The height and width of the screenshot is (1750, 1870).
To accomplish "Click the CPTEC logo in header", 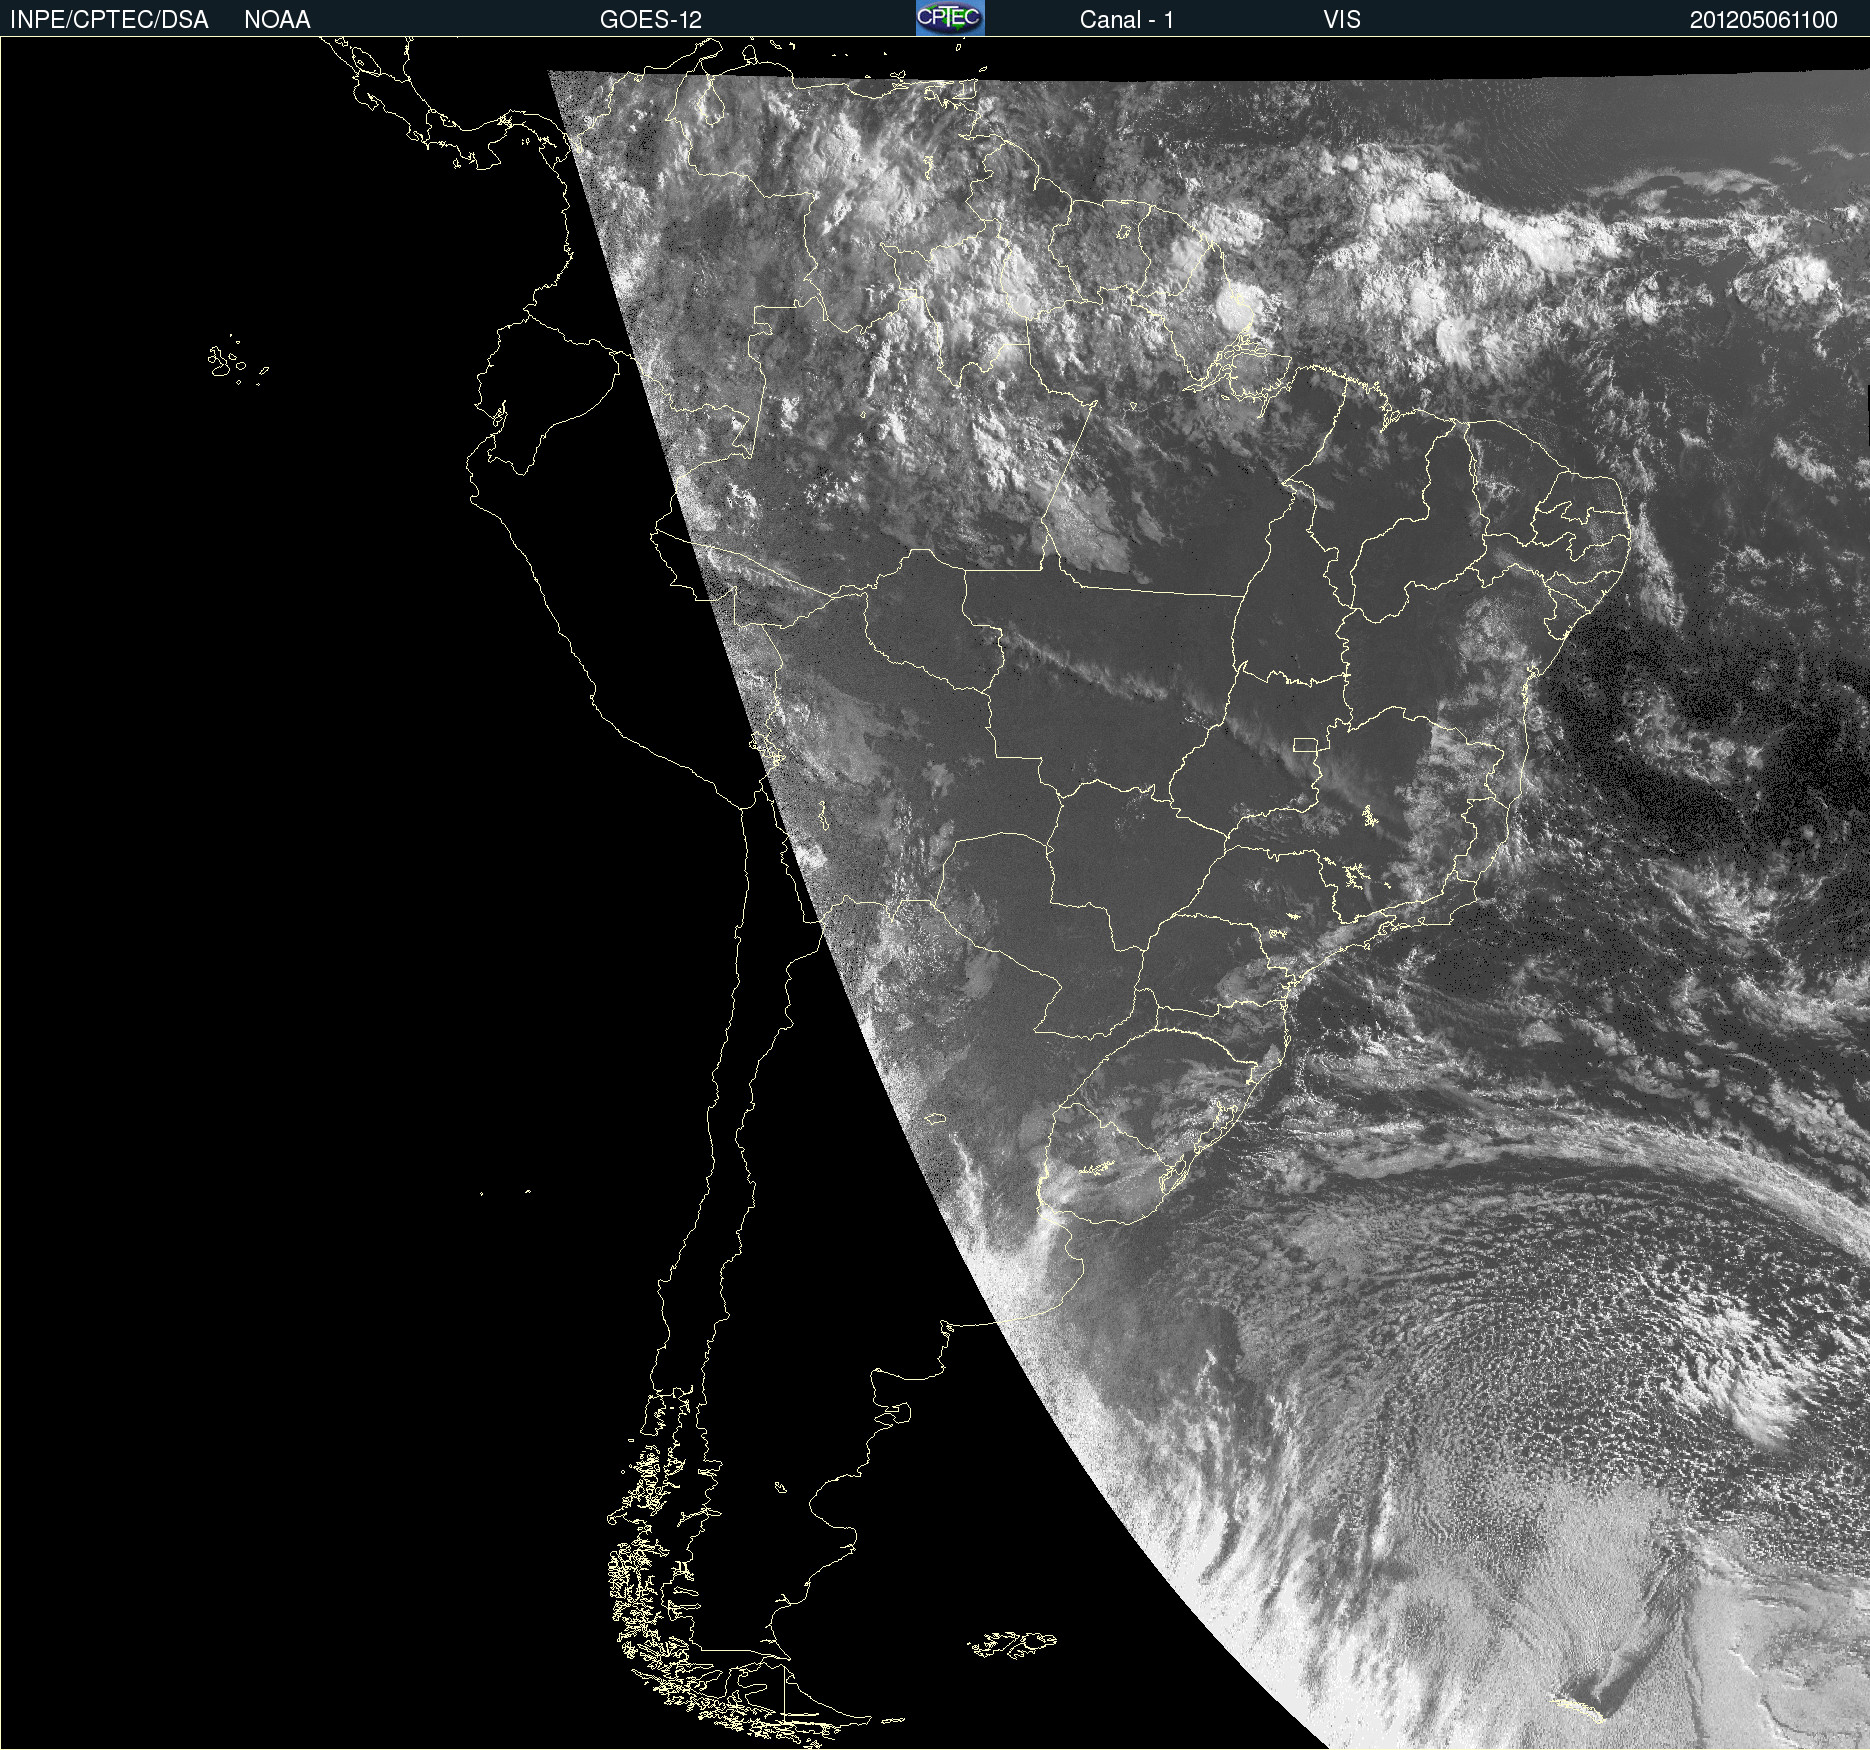I will point(950,18).
